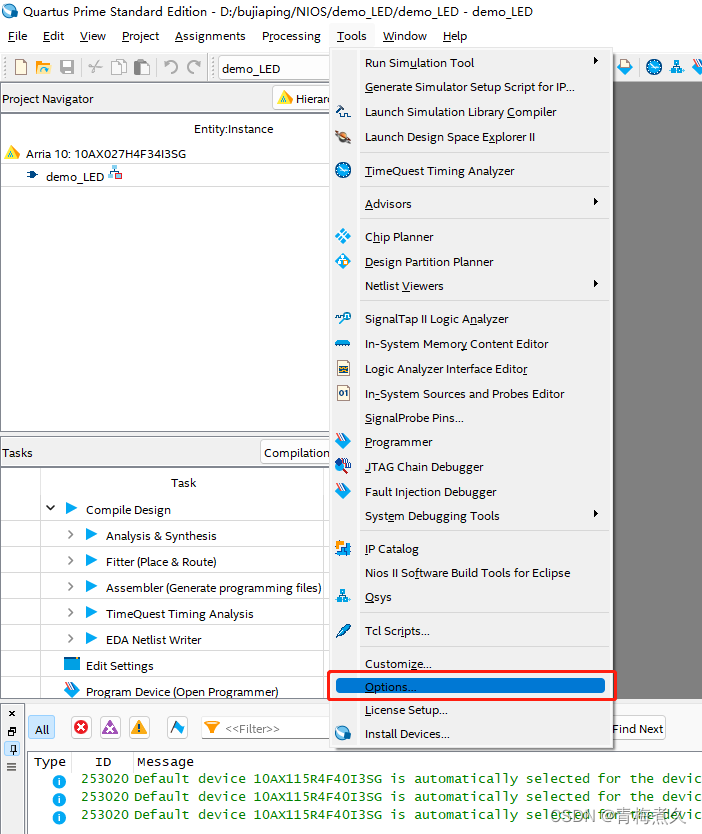Expand the Analysis & Synthesis task

point(70,534)
